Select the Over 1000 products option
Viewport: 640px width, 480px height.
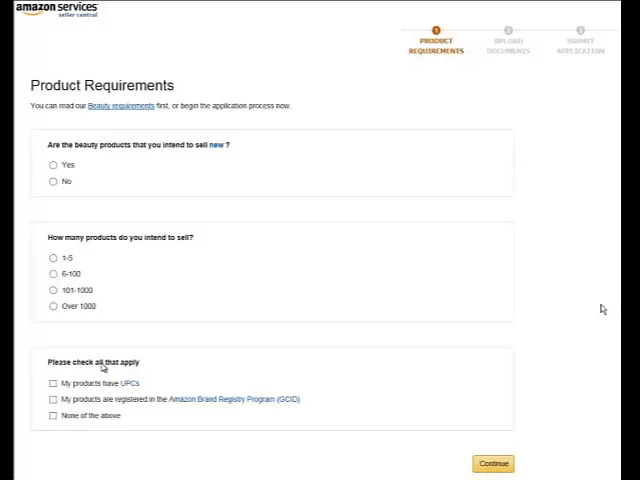tap(53, 306)
